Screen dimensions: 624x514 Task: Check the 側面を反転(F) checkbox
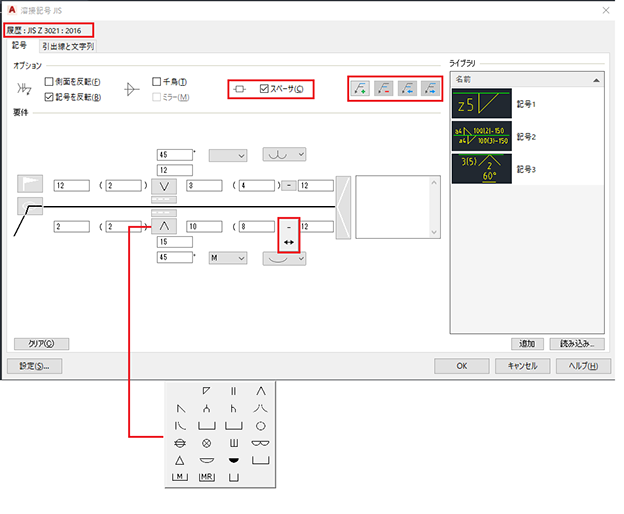49,82
